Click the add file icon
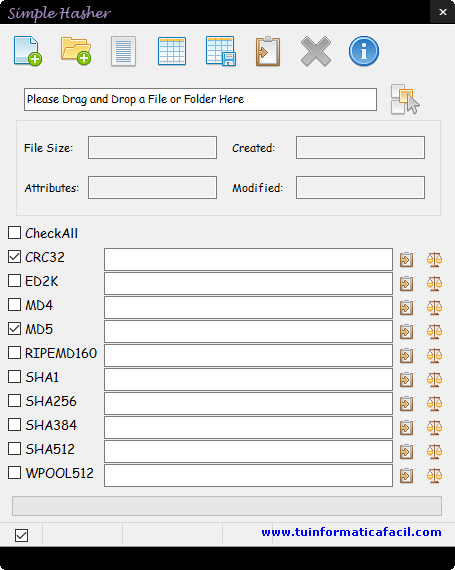Image resolution: width=455 pixels, height=570 pixels. [x=28, y=51]
